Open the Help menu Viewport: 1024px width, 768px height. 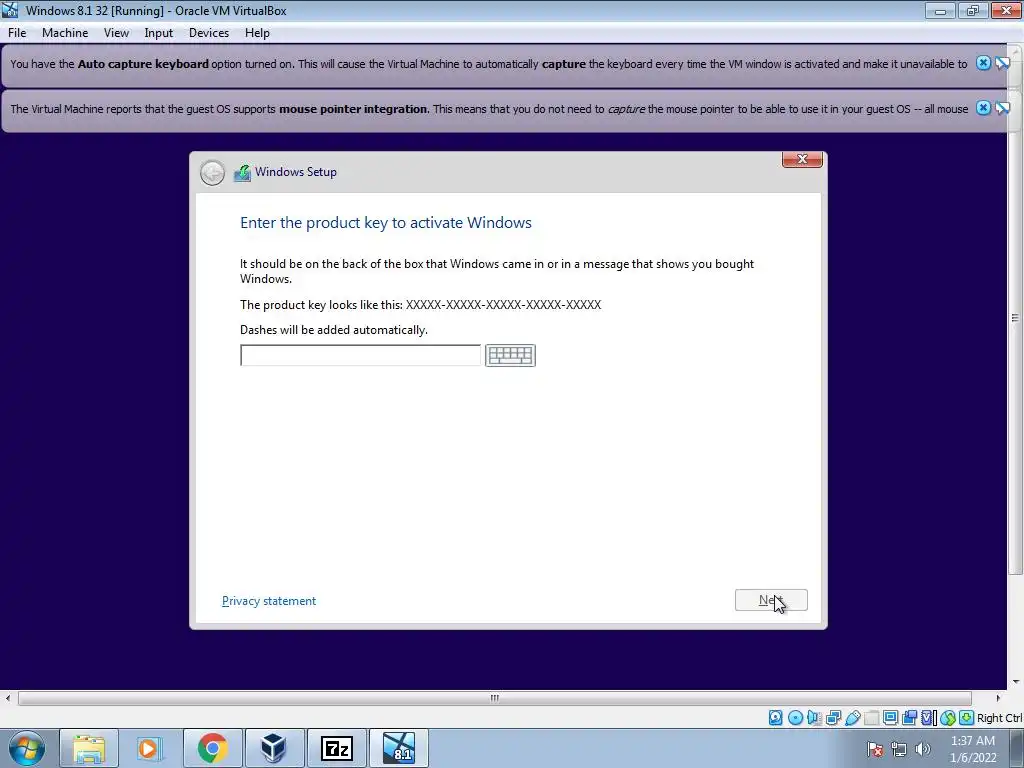[x=257, y=33]
